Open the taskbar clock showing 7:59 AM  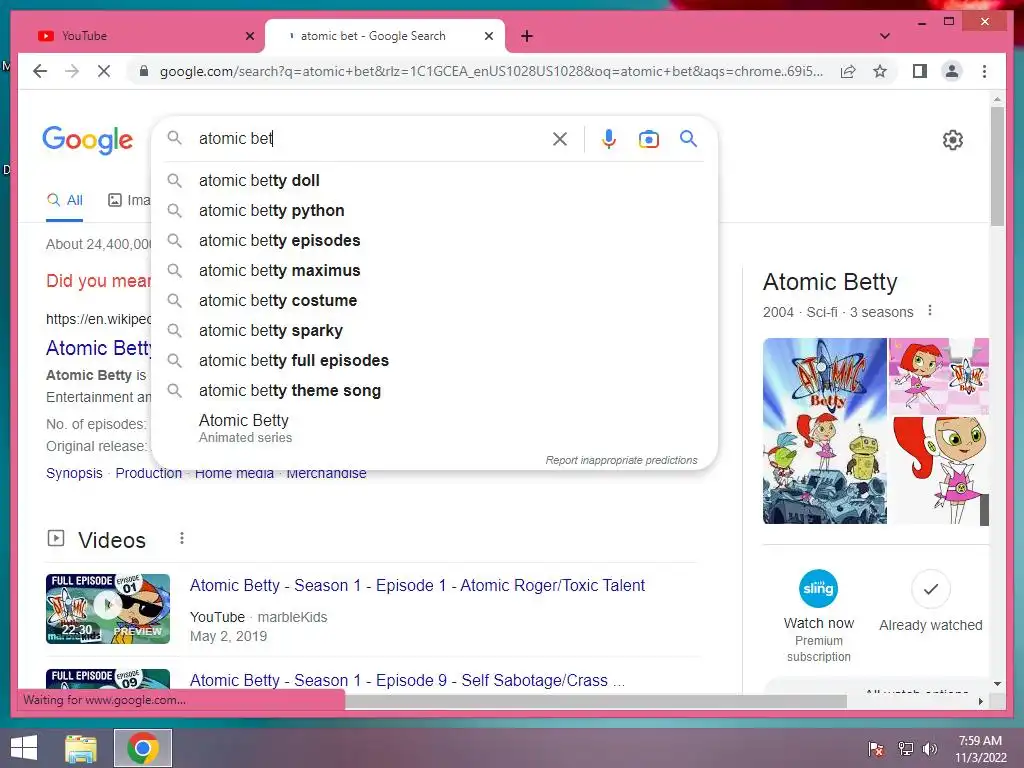(x=981, y=749)
